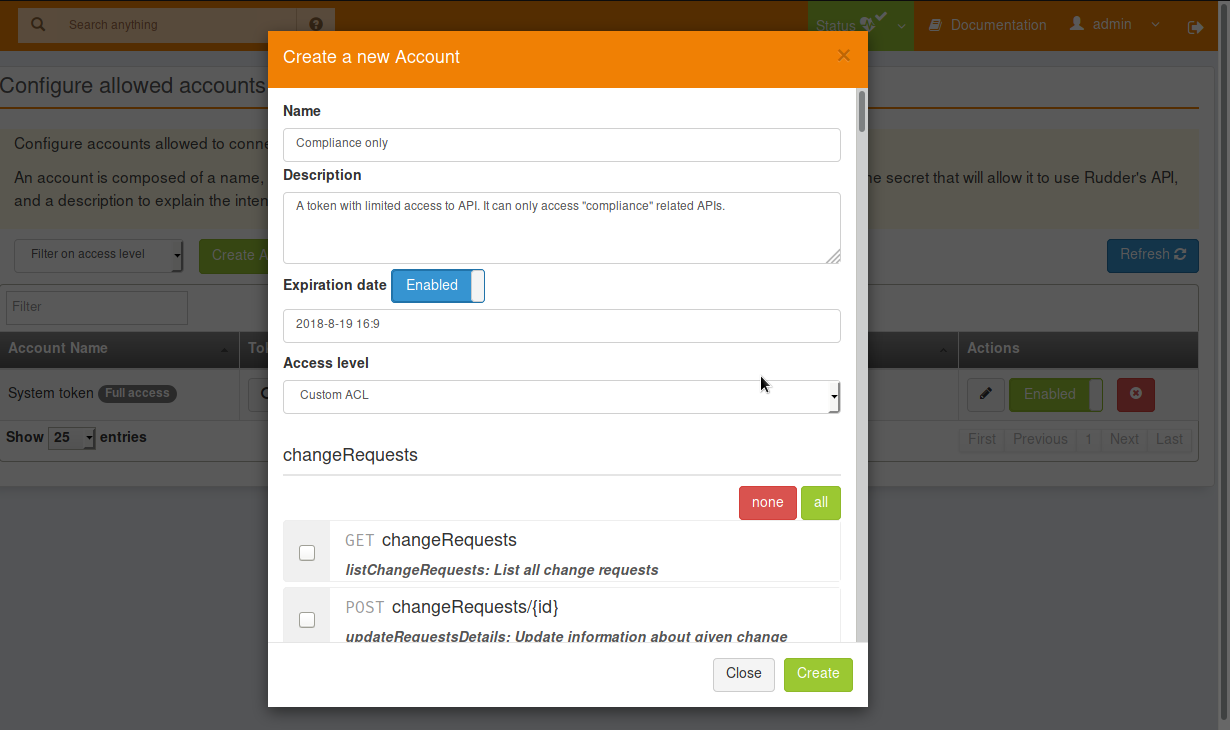Click the Refresh icon button
1230x730 pixels.
[x=1181, y=256]
